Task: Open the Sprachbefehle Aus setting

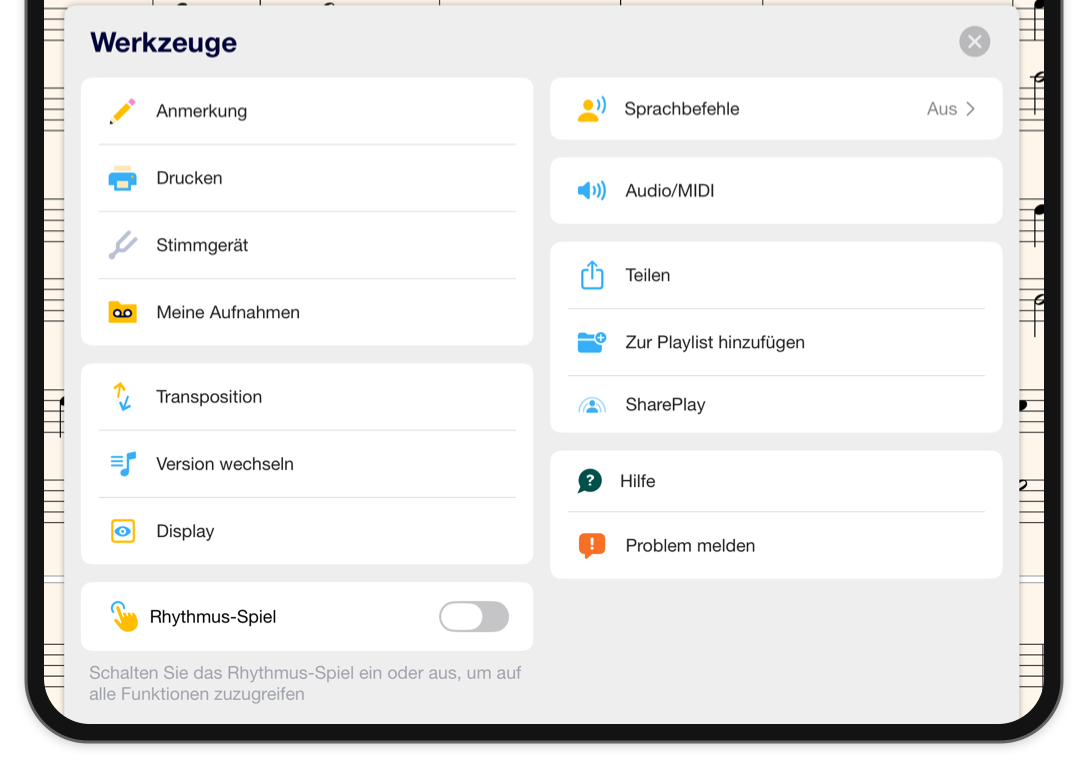Action: (x=942, y=109)
